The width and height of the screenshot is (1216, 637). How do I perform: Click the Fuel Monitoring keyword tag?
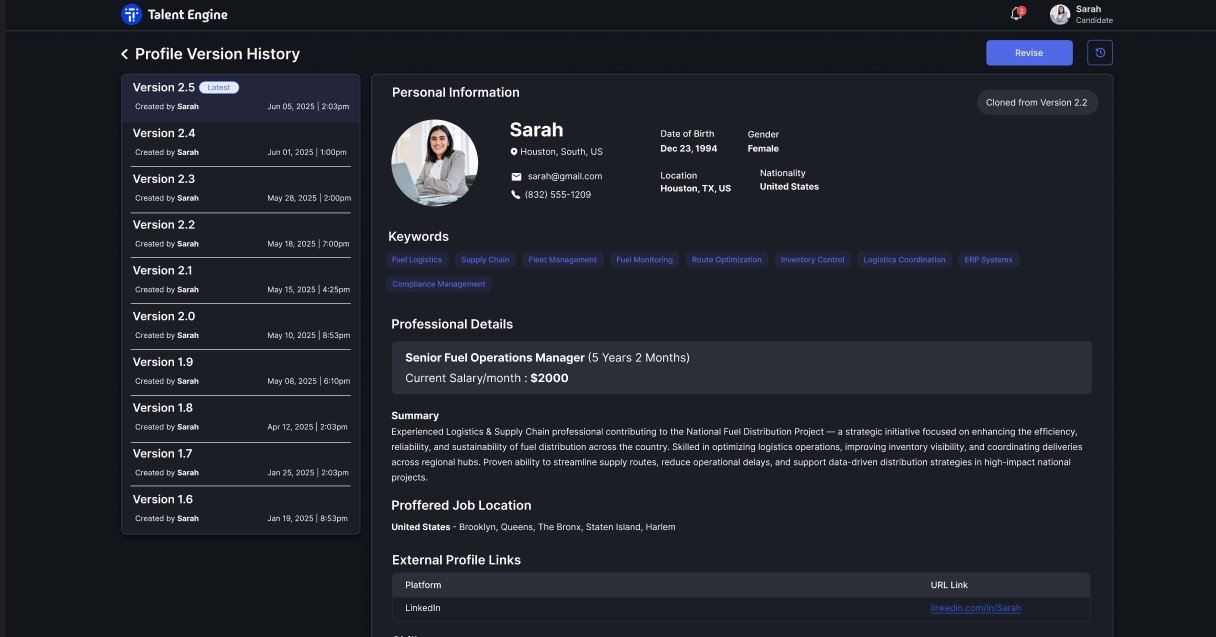pos(644,260)
